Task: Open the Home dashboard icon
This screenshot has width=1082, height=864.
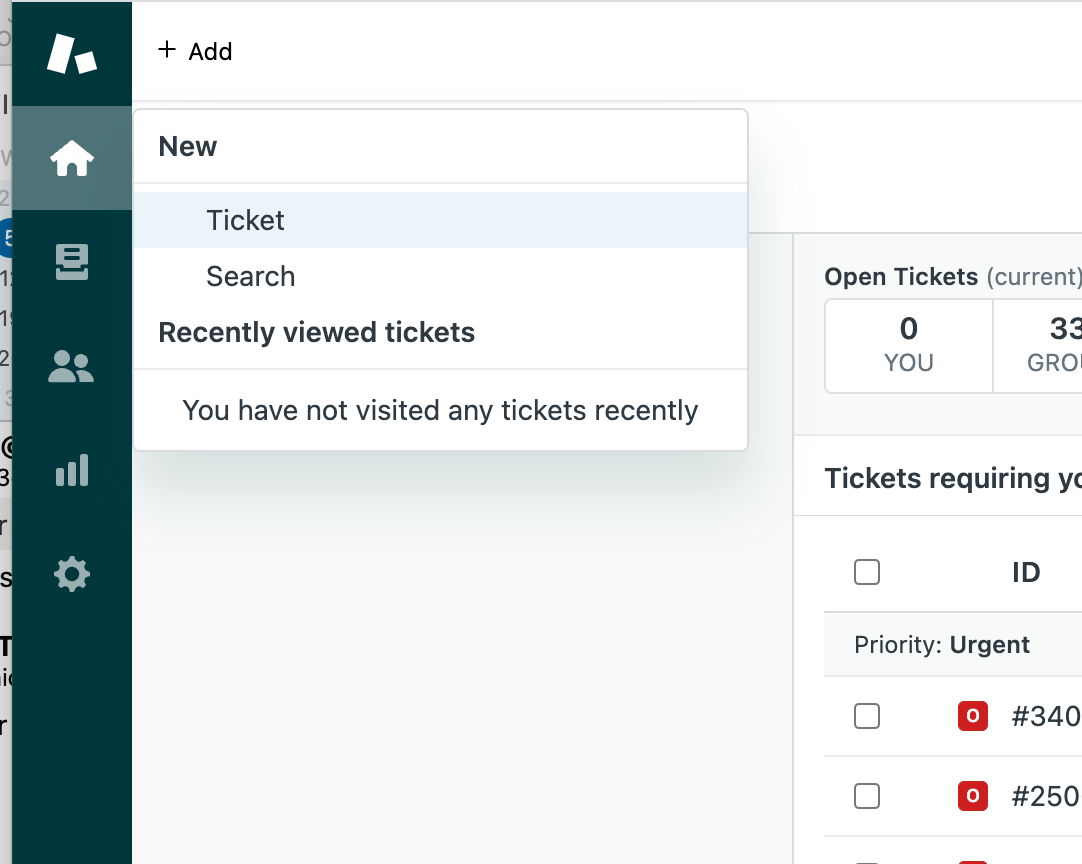Action: (x=72, y=158)
